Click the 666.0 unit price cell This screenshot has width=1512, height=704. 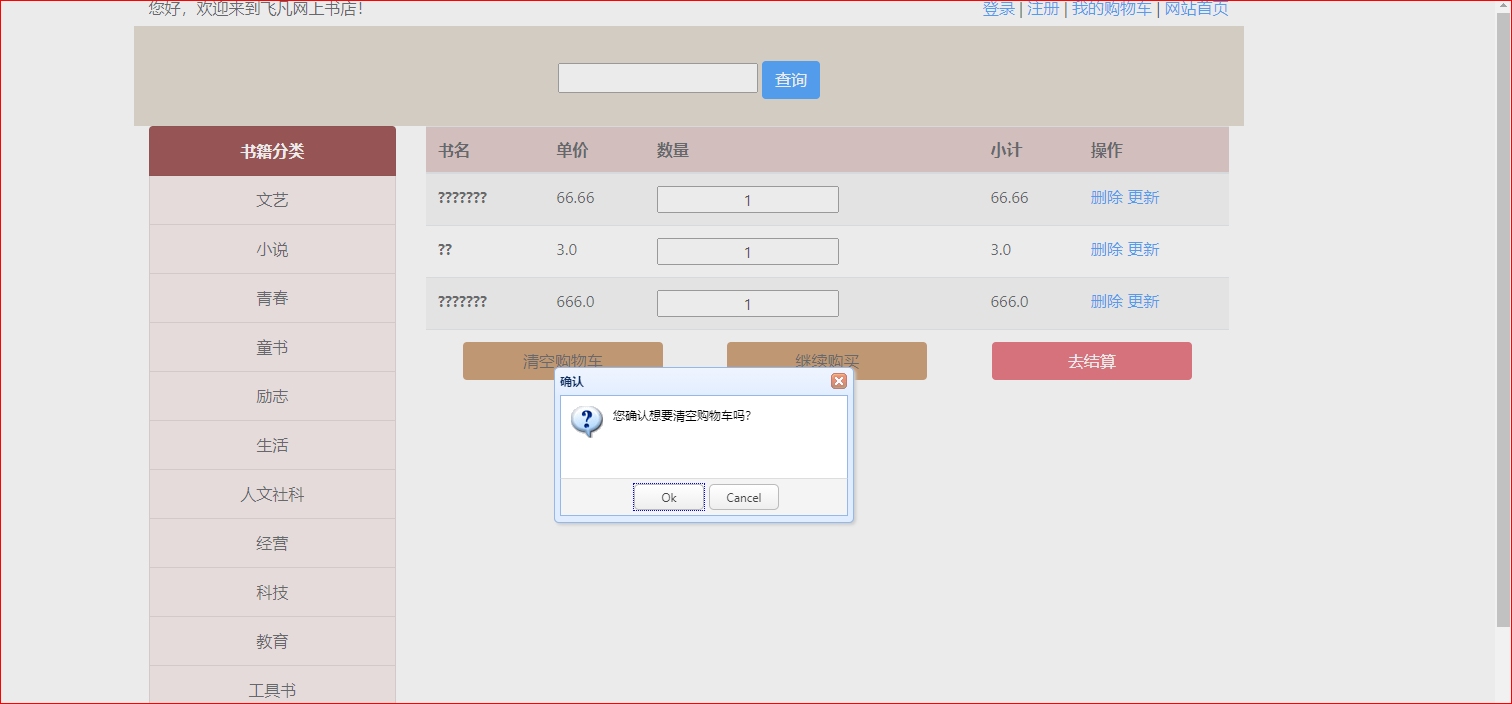pyautogui.click(x=576, y=302)
